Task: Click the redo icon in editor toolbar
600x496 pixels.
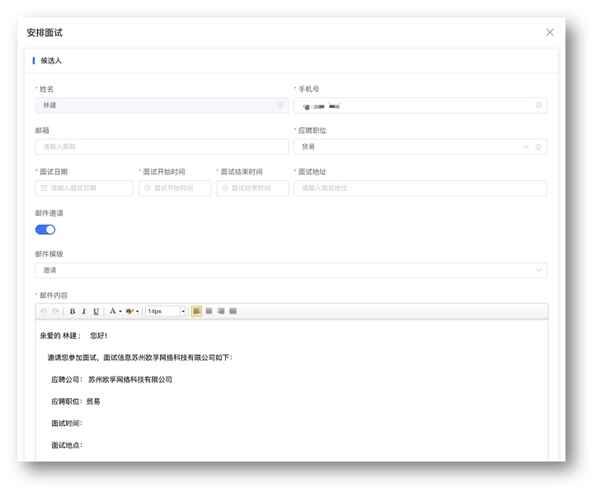Action: [55, 312]
